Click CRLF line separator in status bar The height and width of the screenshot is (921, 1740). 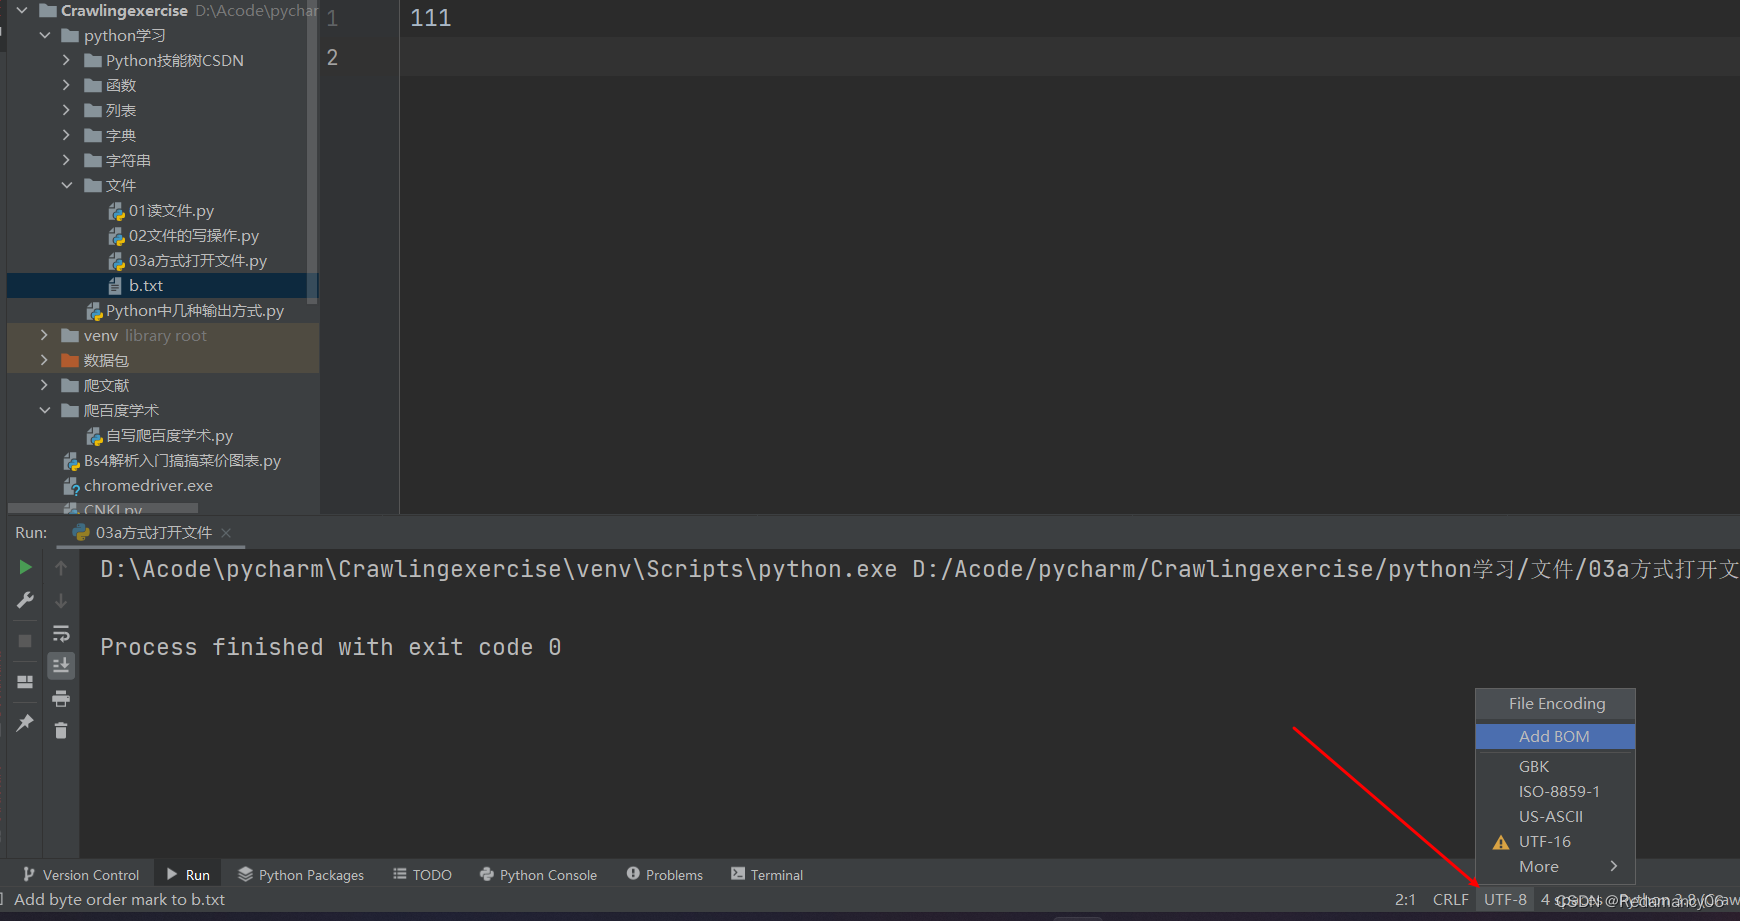(1450, 900)
